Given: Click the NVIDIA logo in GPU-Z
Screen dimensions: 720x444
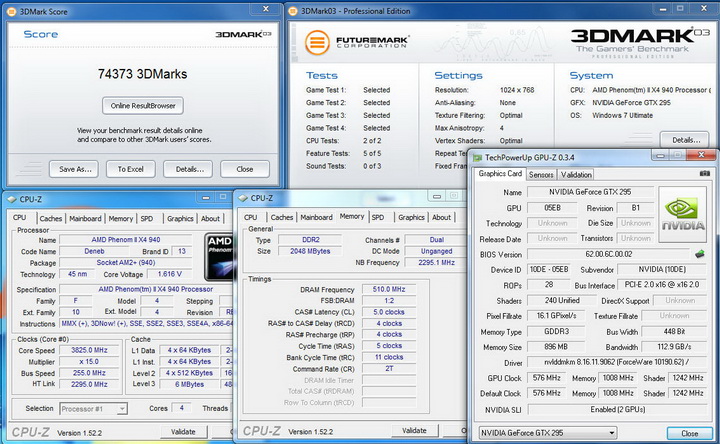Looking at the screenshot, I should (x=682, y=214).
